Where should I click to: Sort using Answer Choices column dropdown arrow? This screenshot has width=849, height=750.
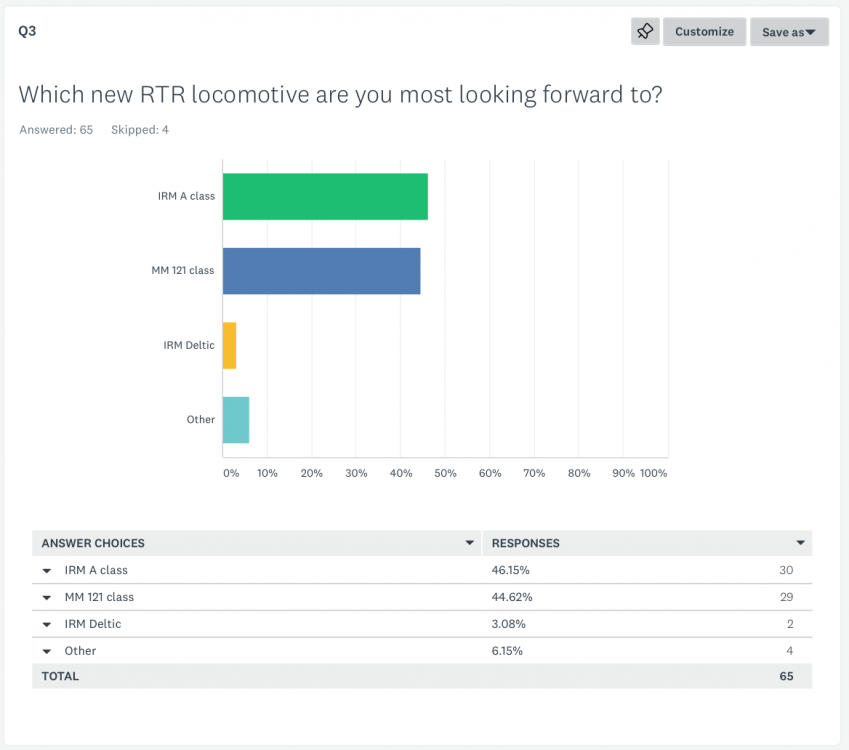(x=469, y=544)
